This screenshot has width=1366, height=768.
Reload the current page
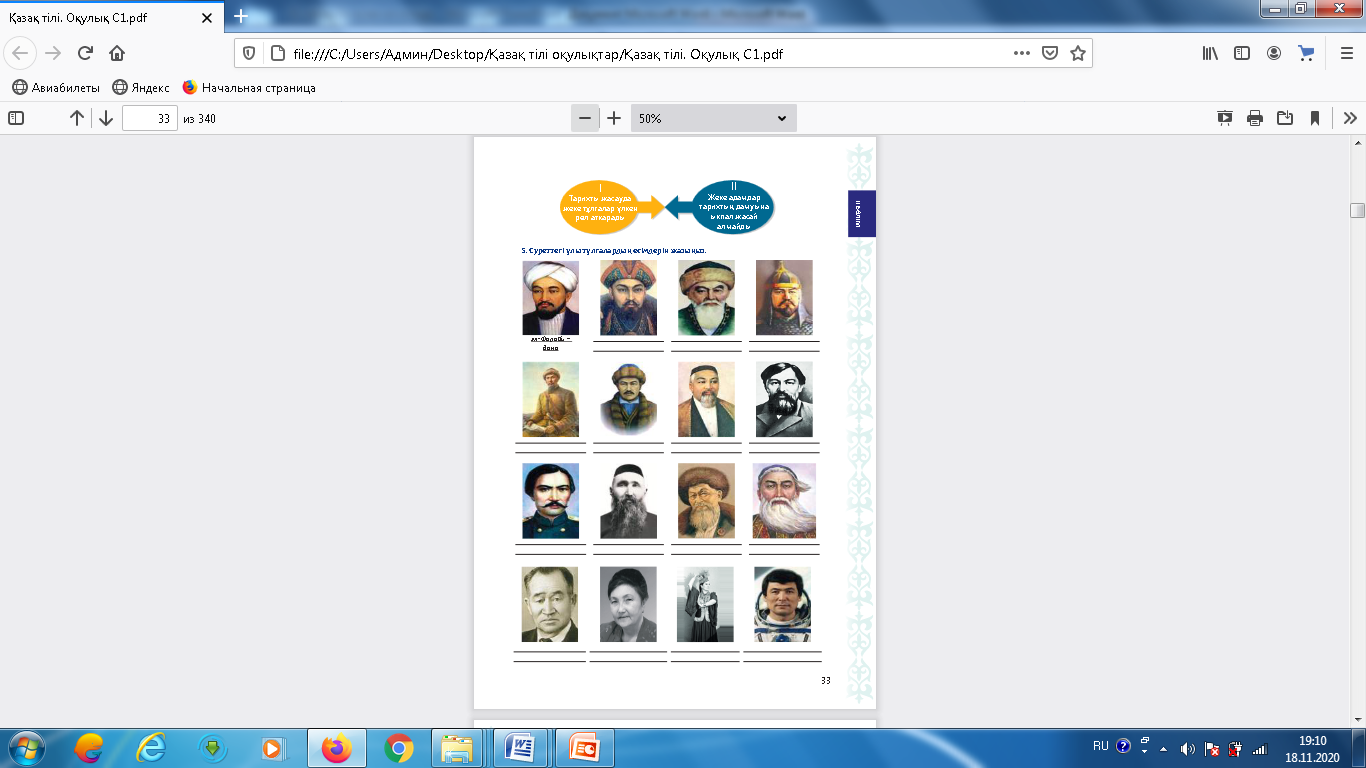[x=85, y=53]
